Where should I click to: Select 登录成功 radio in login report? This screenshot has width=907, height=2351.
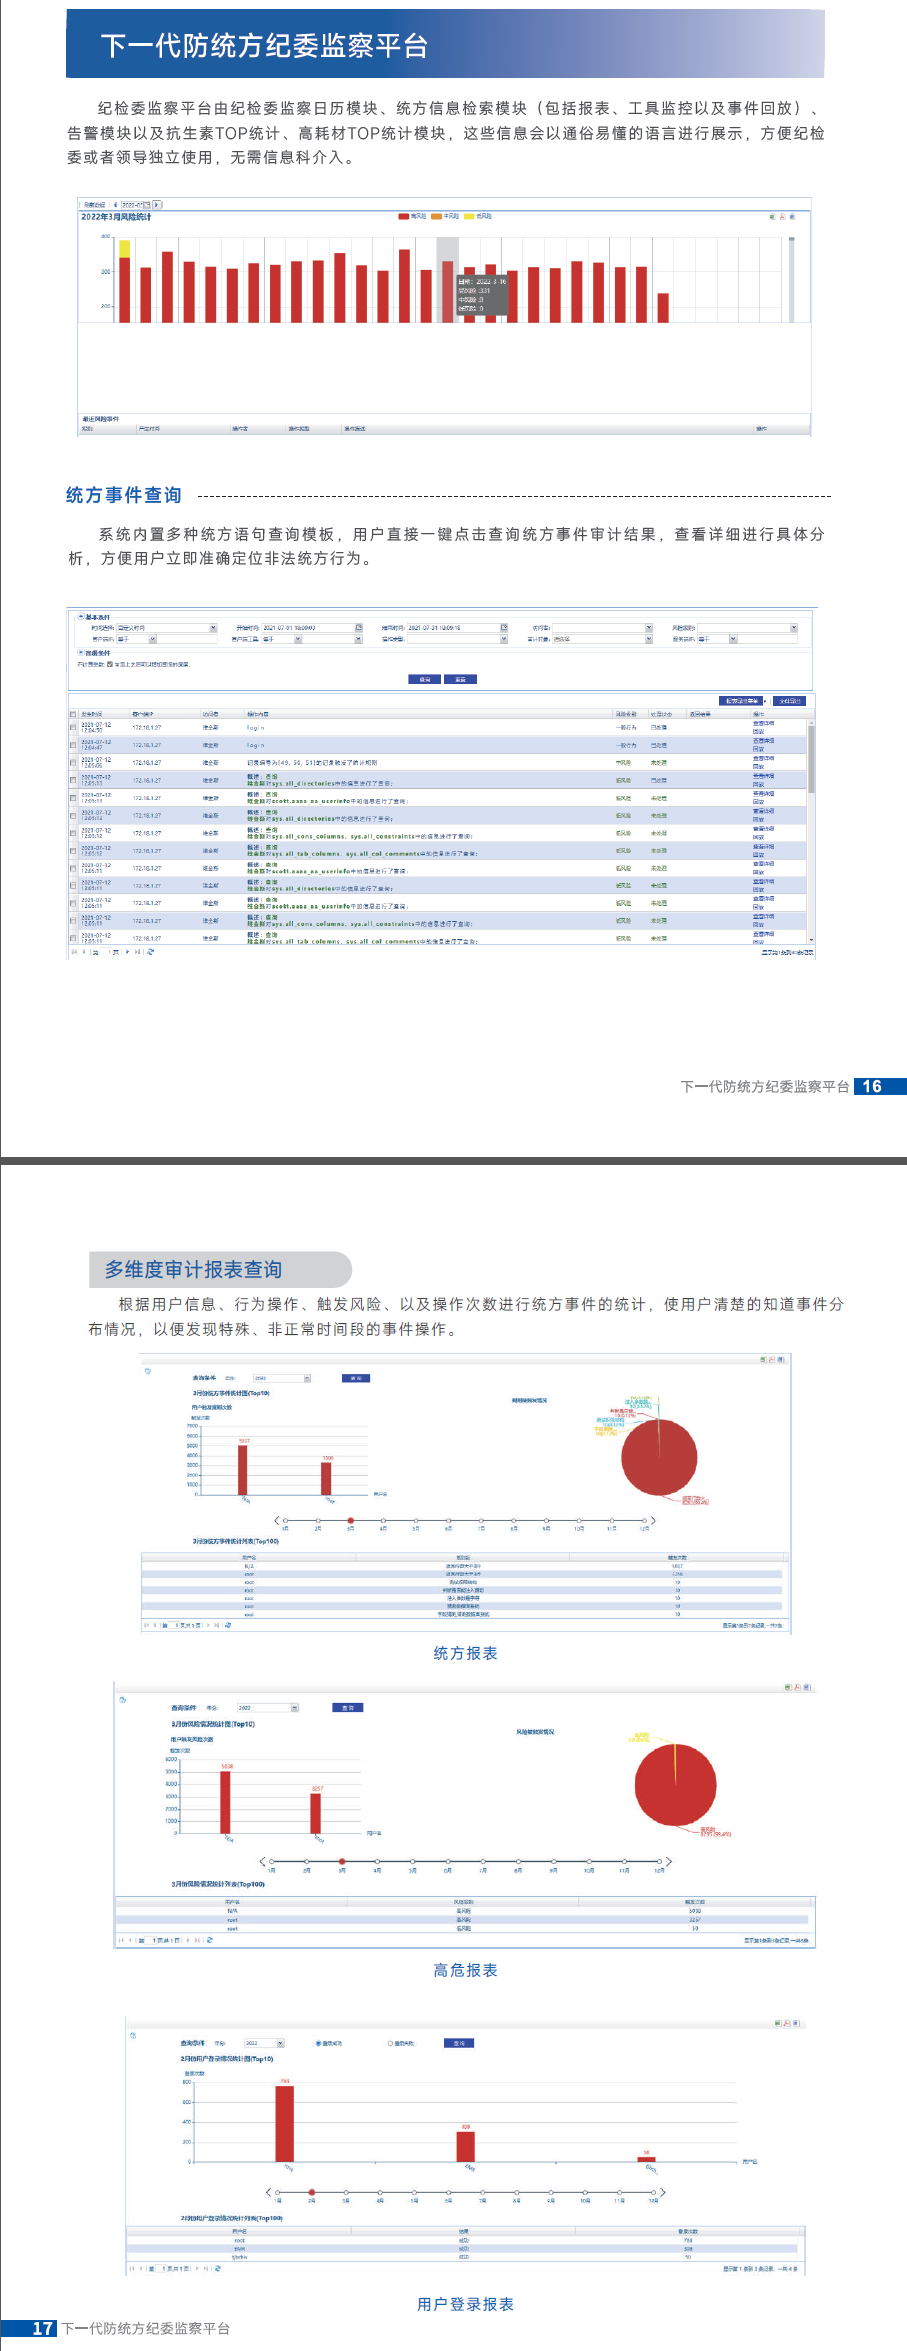318,2043
